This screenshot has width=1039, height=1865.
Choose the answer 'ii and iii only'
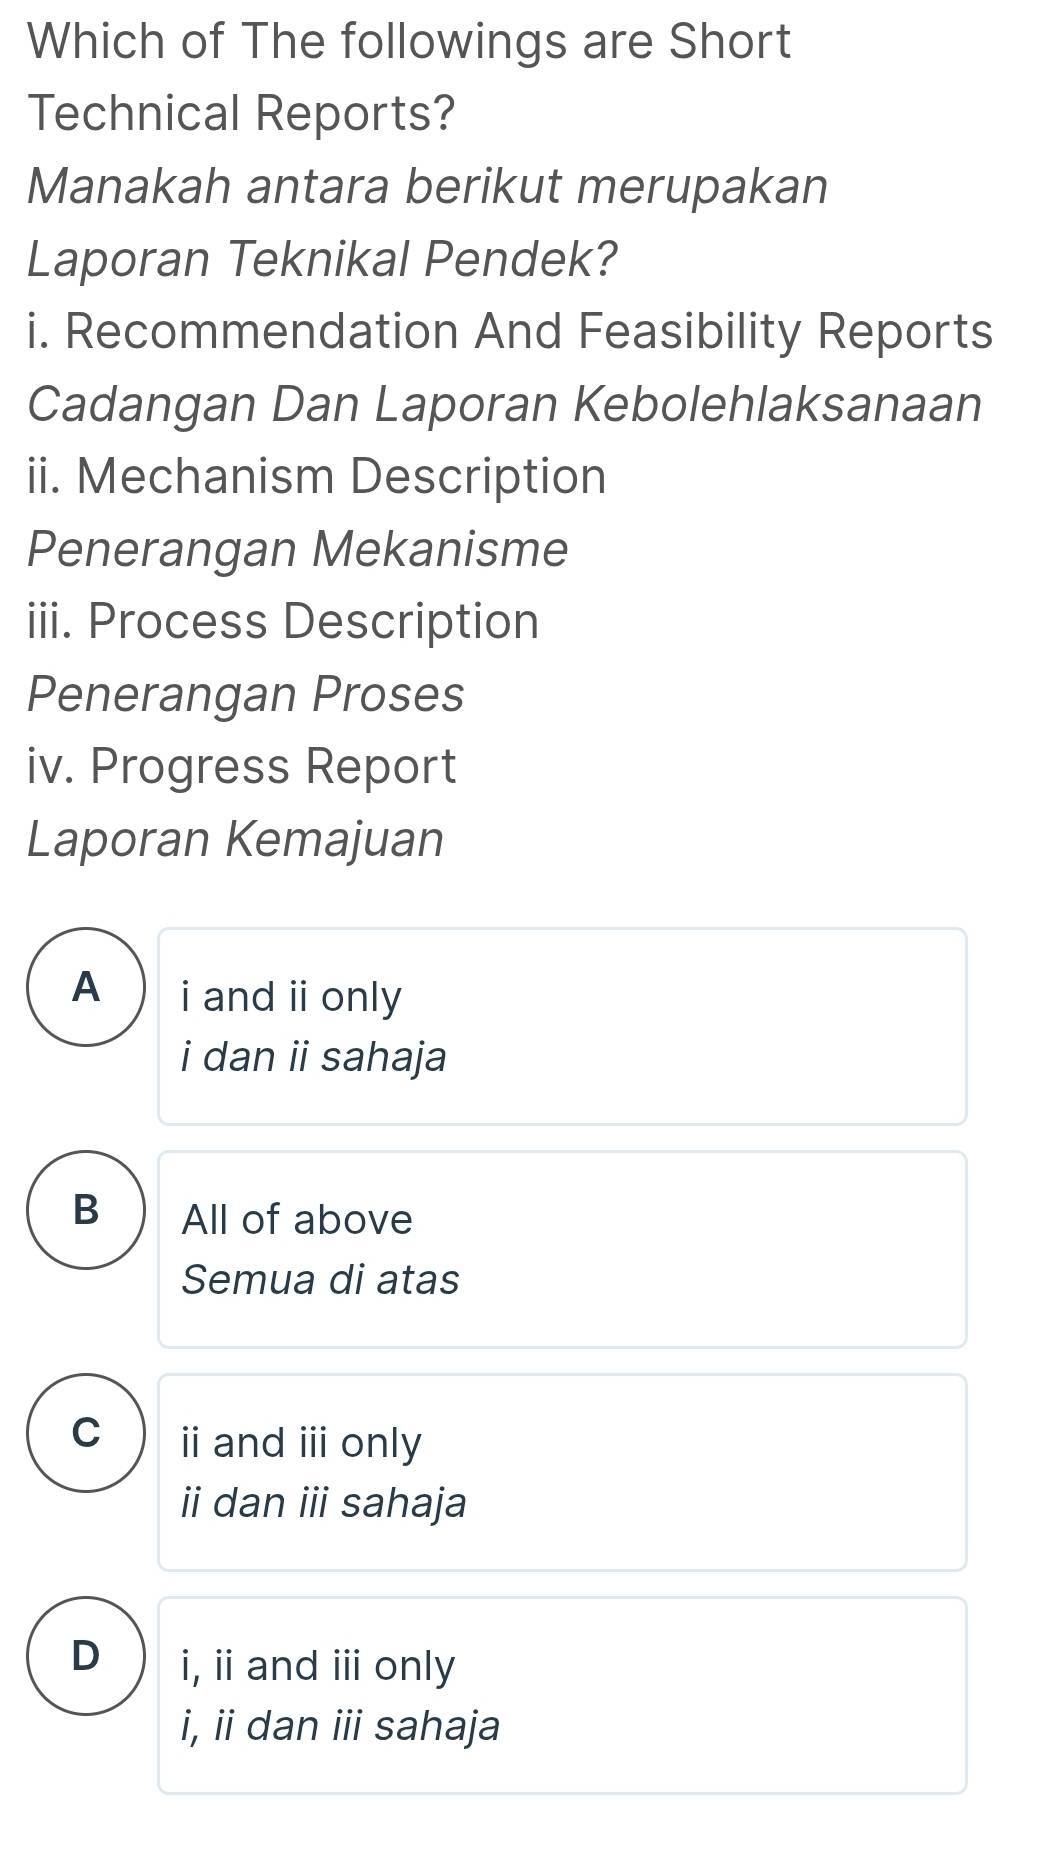pyautogui.click(x=301, y=1441)
